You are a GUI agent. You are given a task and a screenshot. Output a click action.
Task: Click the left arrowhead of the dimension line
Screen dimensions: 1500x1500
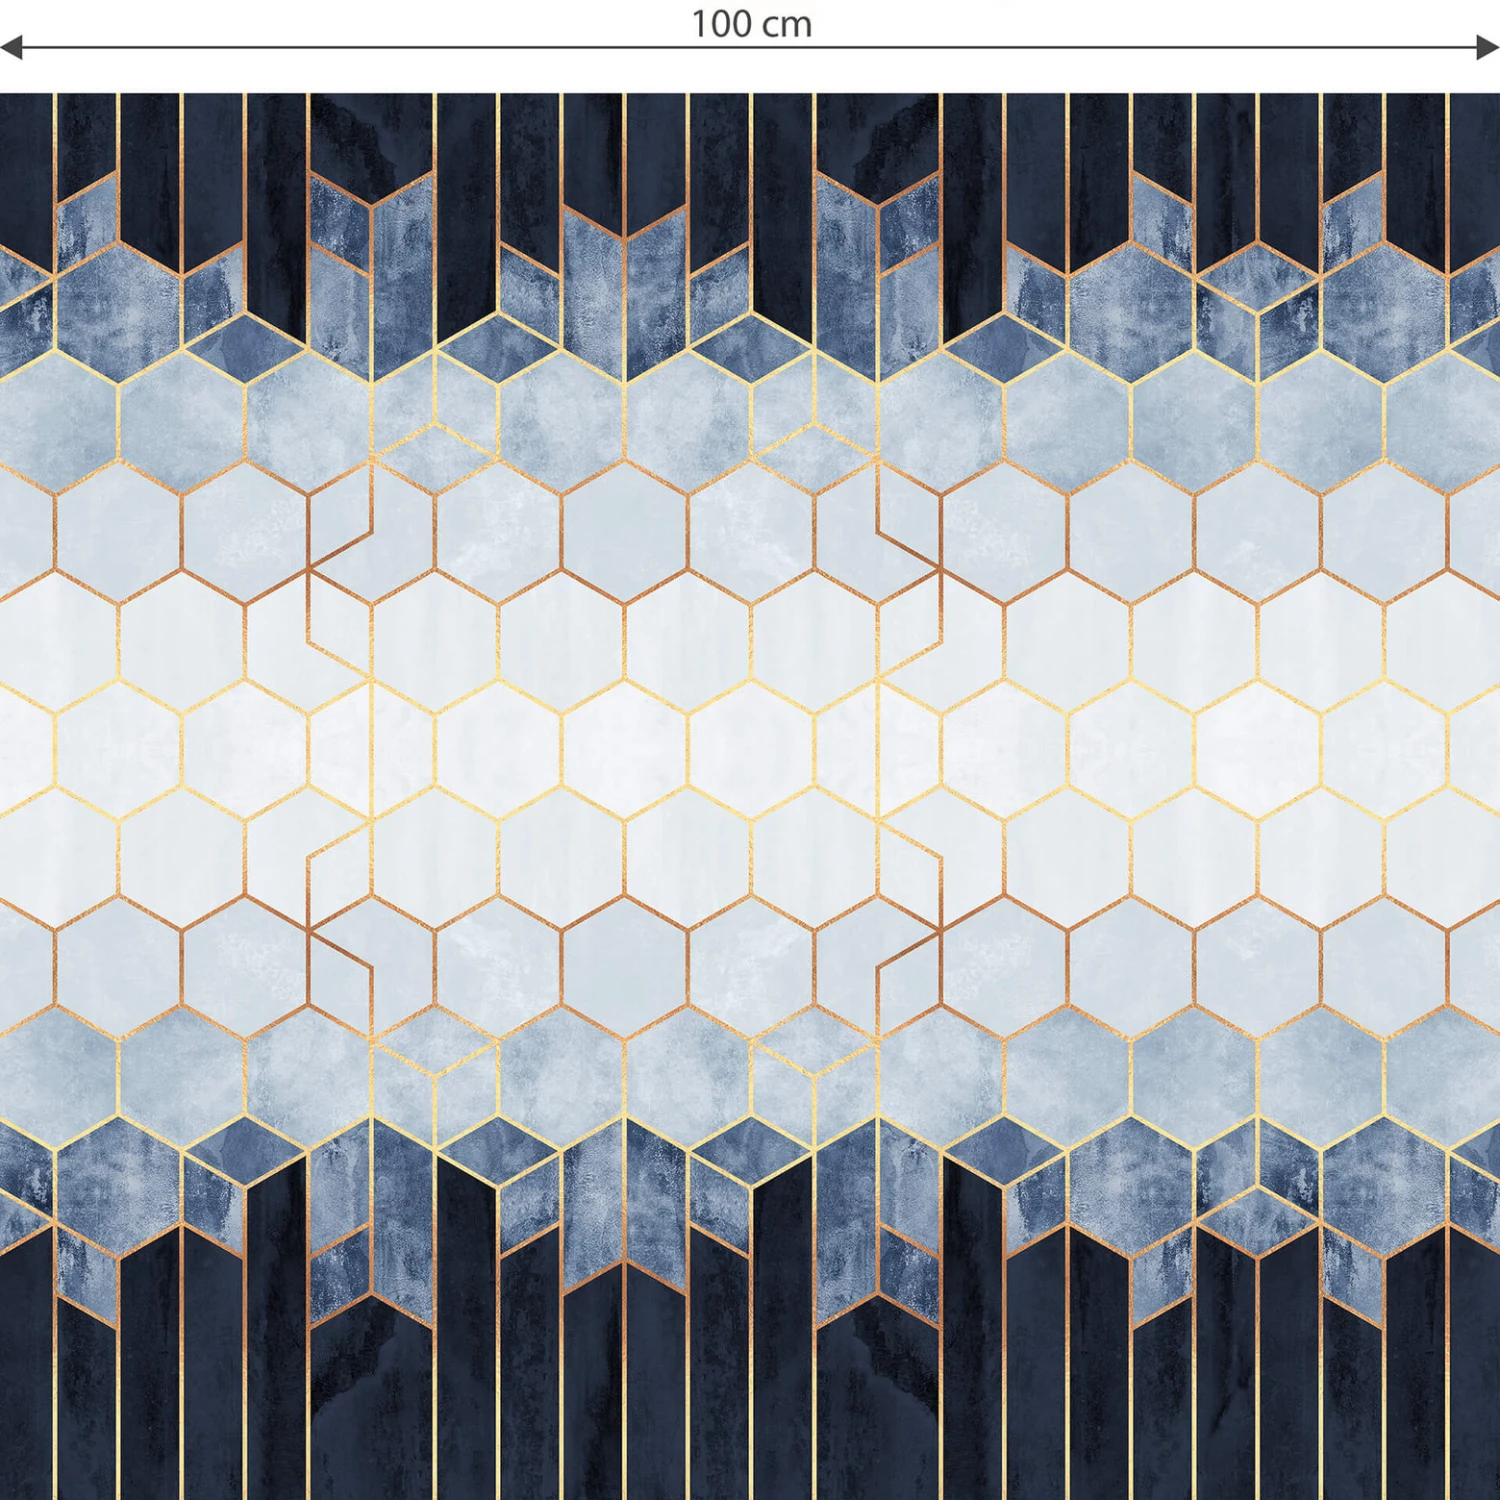(10, 47)
